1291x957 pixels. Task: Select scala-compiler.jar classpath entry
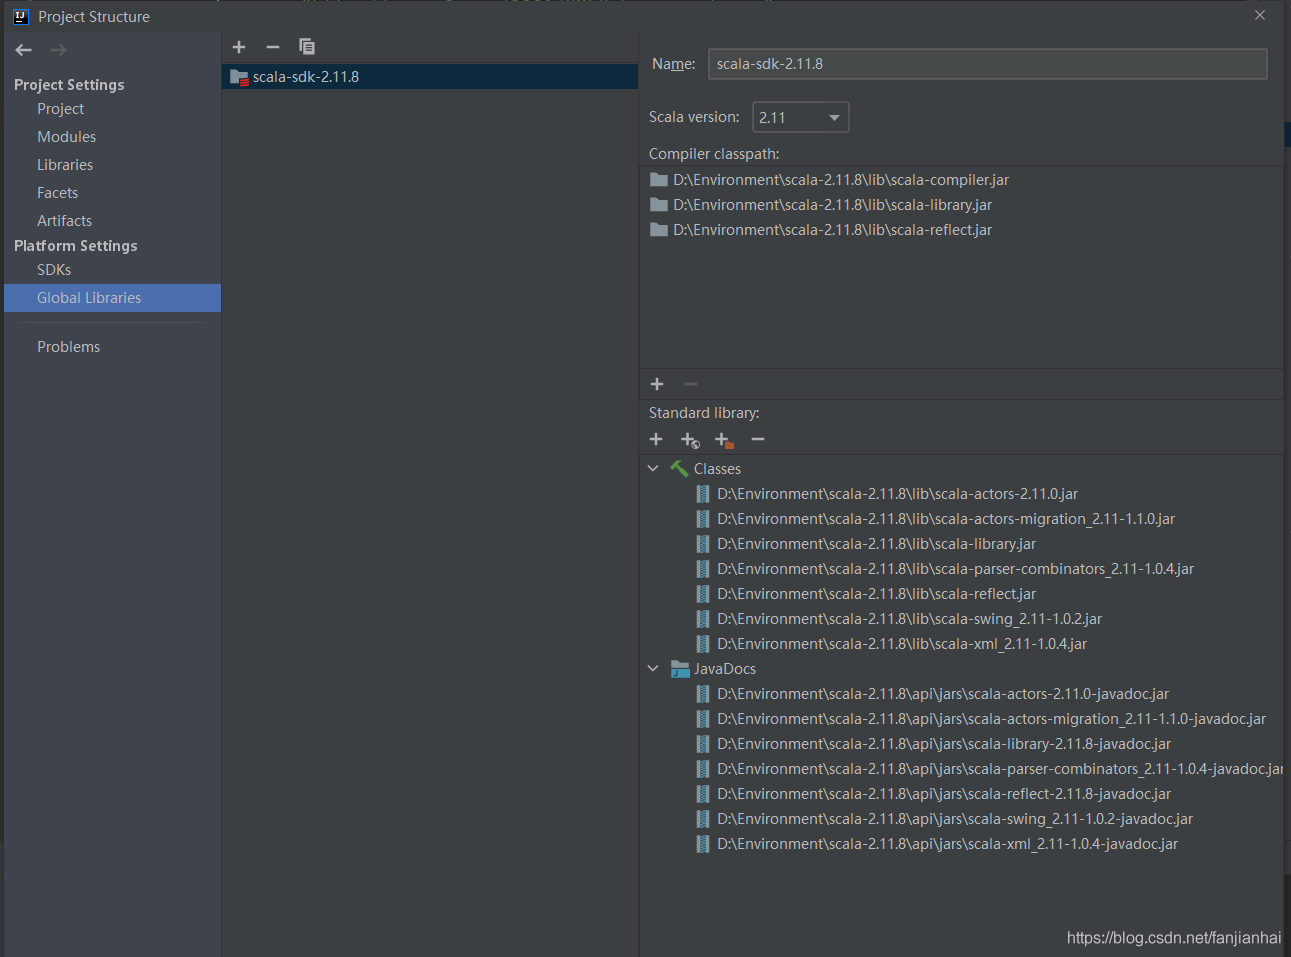841,180
